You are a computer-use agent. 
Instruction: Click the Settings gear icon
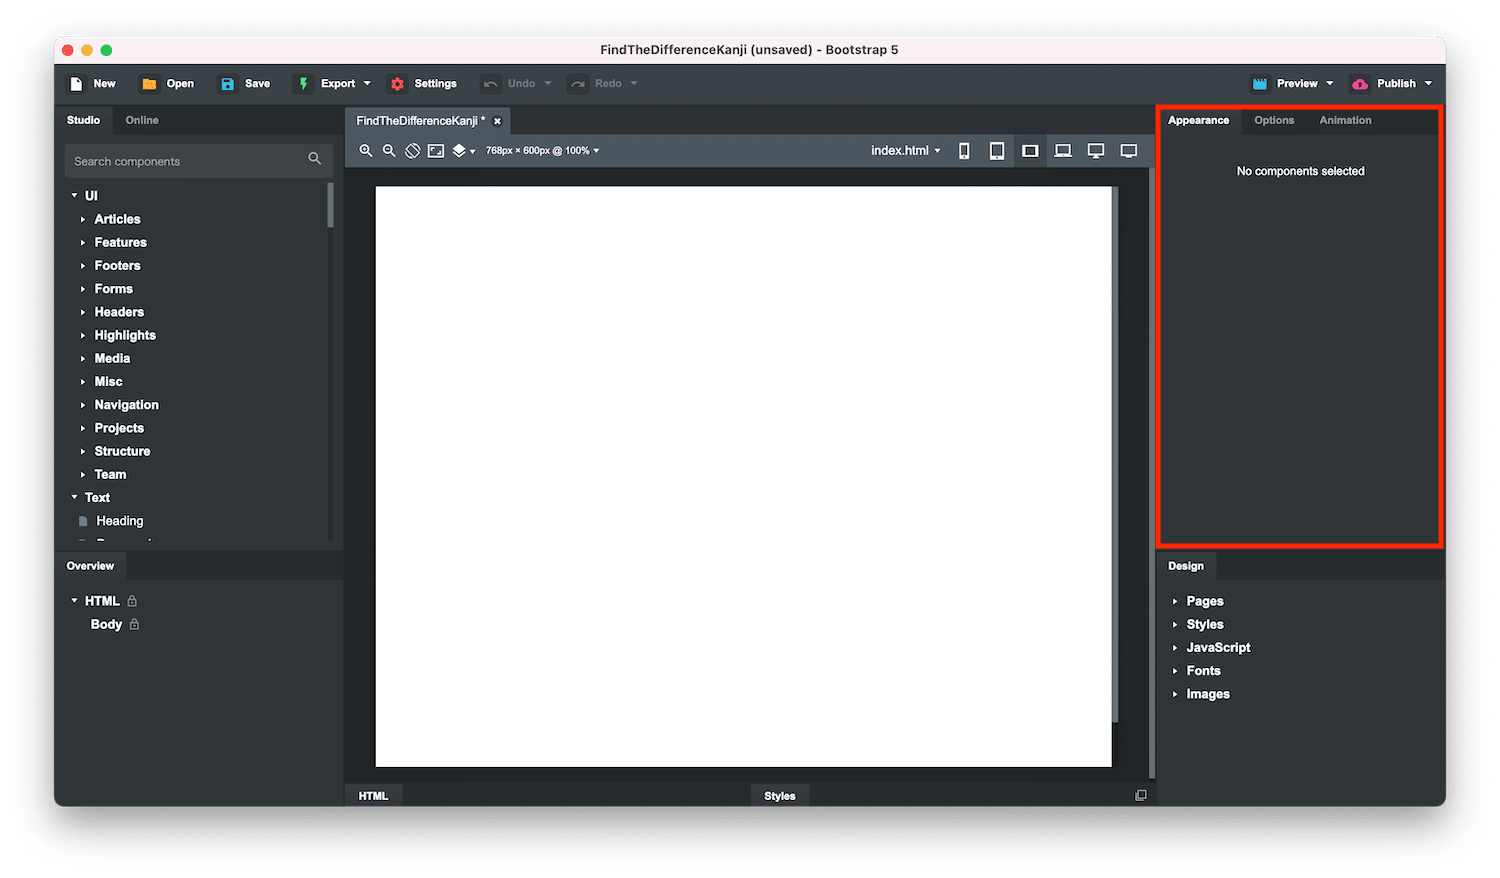pyautogui.click(x=397, y=84)
